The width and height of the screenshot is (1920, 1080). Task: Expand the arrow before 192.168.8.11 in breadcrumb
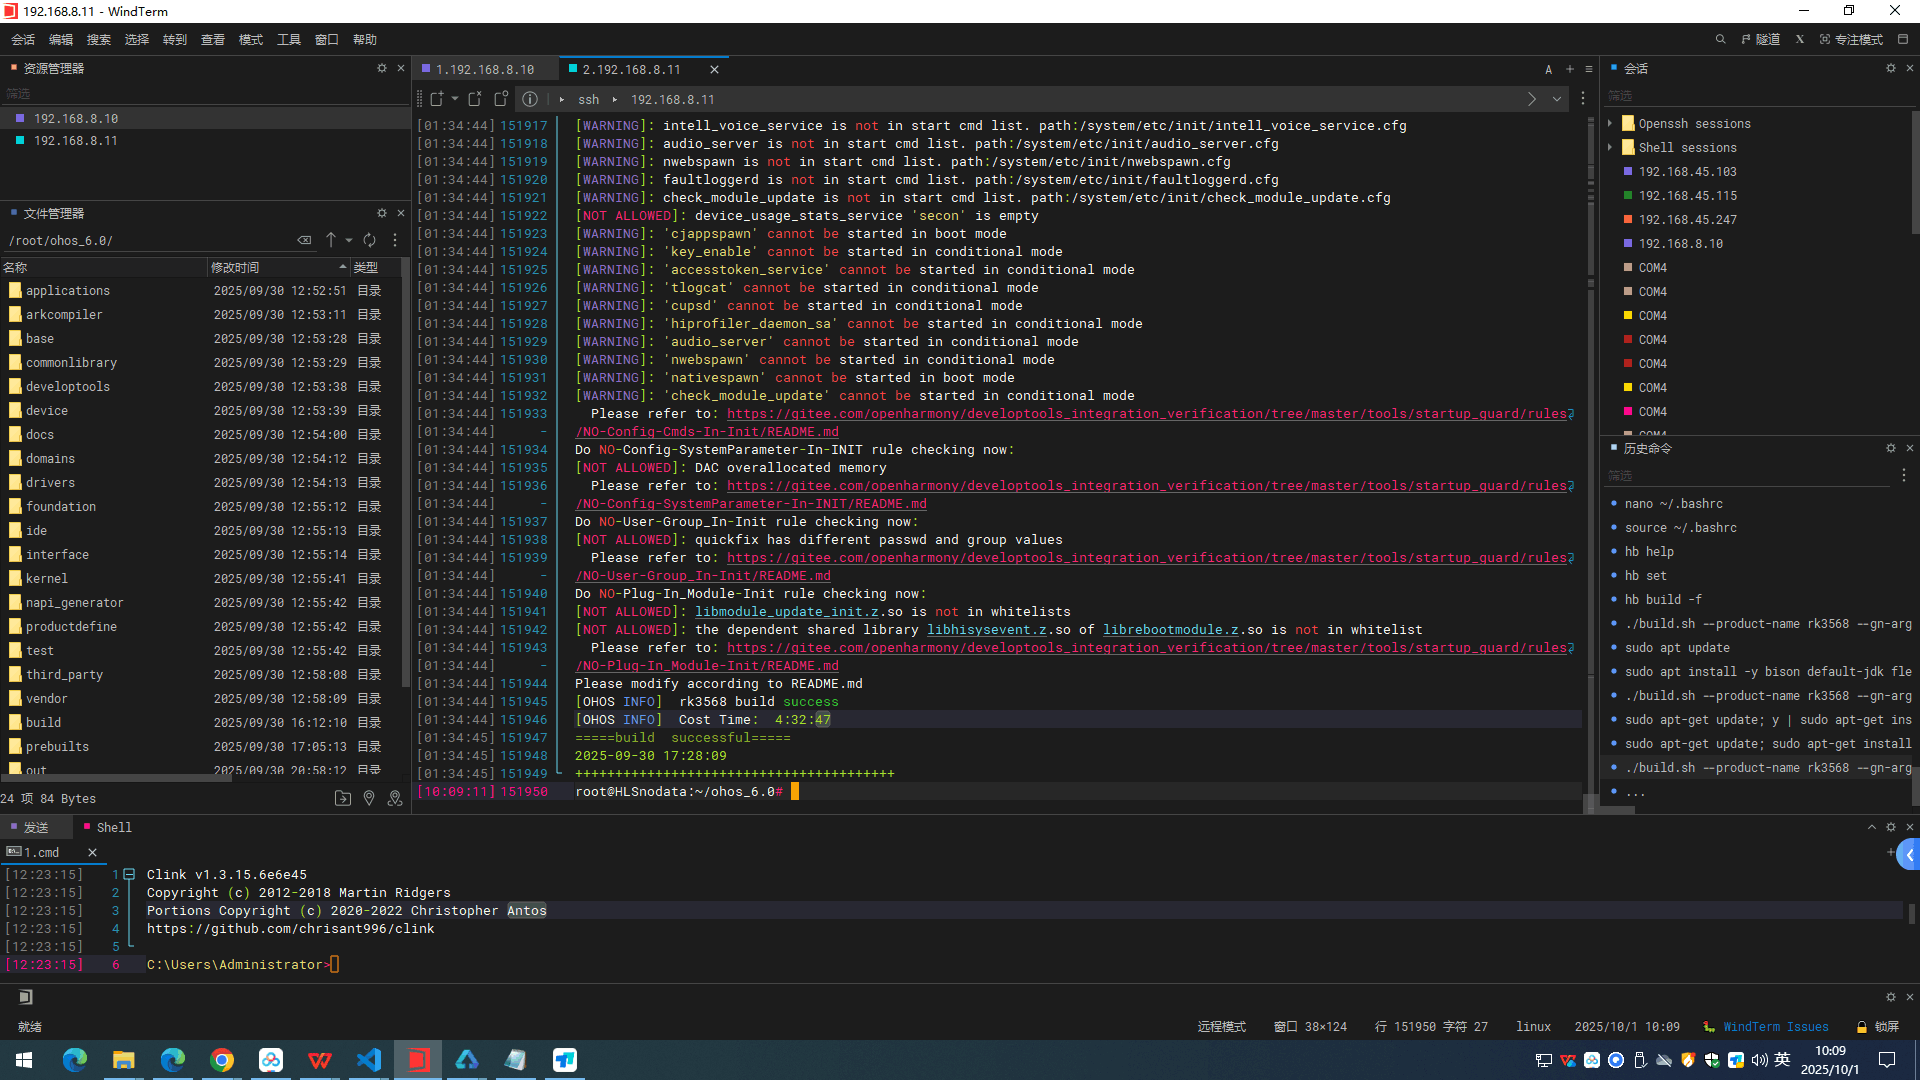[x=614, y=99]
